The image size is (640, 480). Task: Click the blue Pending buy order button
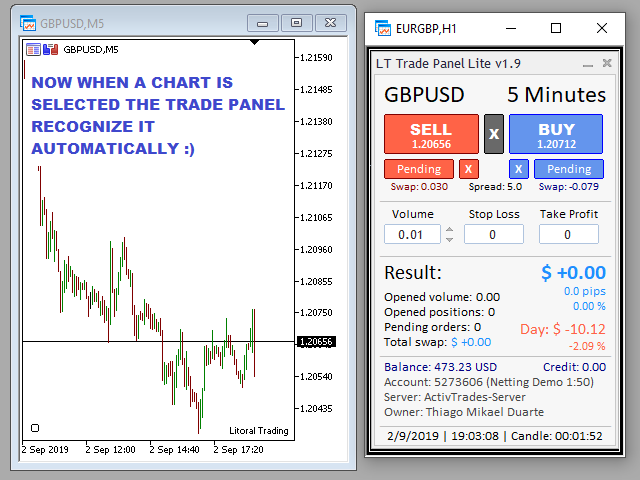568,169
